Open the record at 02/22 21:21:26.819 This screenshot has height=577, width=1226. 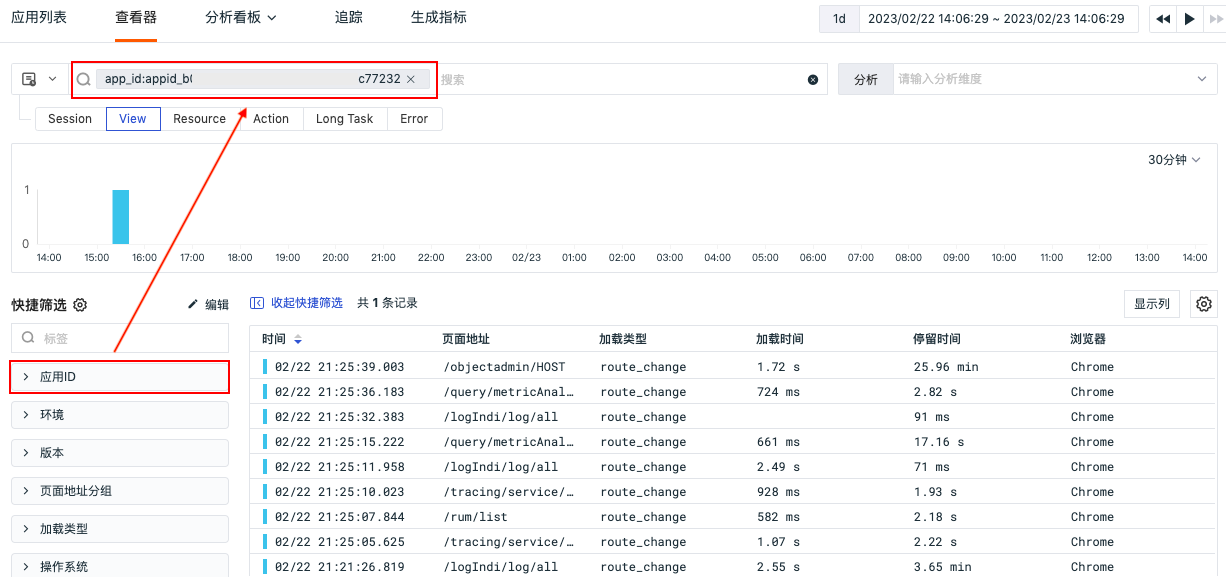733,567
